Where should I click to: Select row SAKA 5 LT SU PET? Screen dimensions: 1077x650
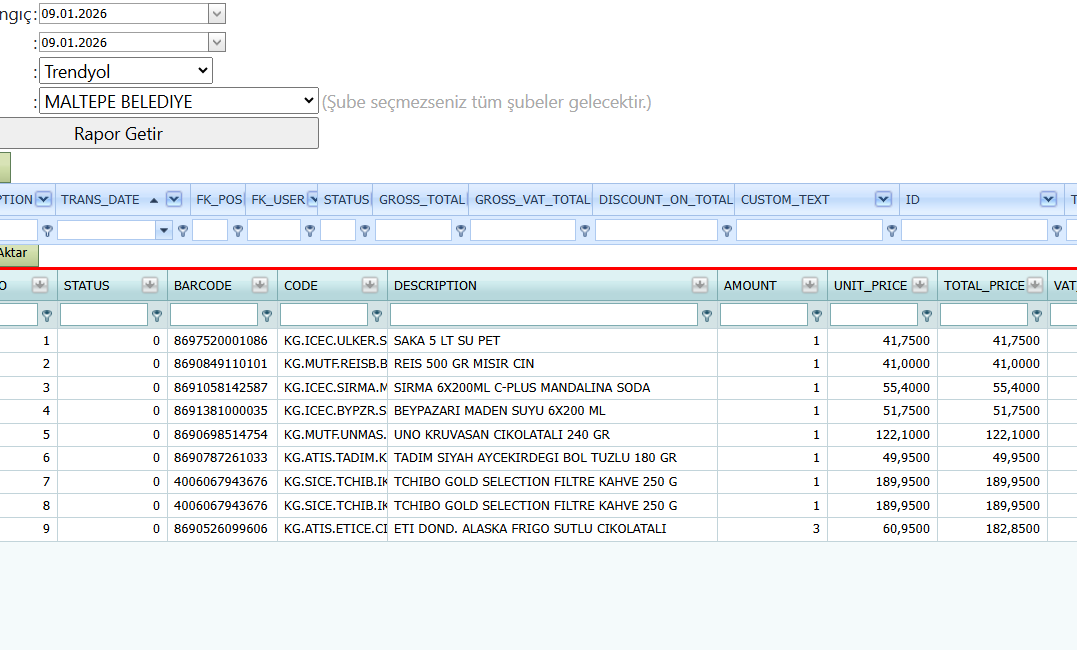pyautogui.click(x=538, y=341)
